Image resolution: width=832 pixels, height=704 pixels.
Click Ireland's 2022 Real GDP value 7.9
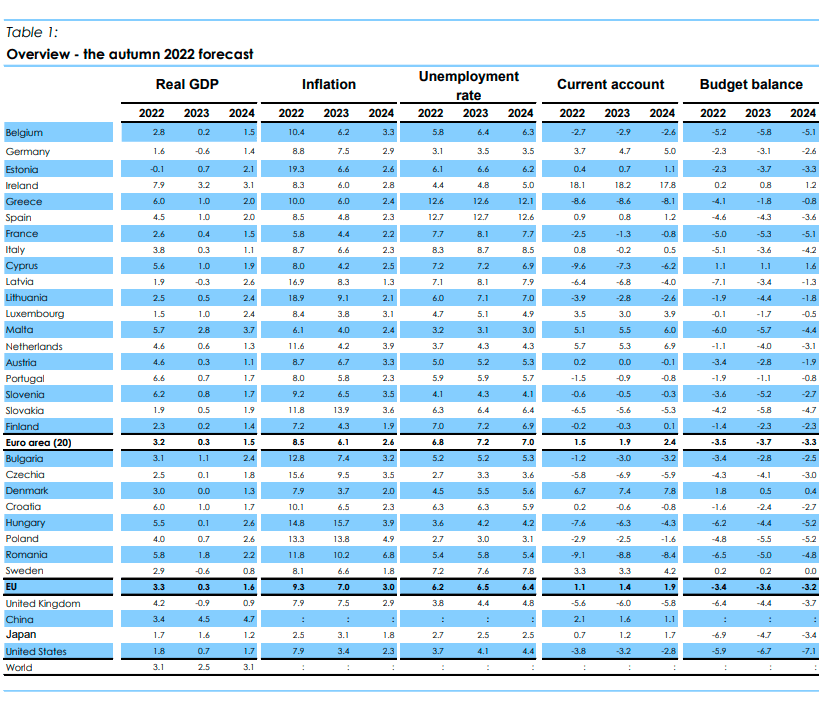click(158, 186)
